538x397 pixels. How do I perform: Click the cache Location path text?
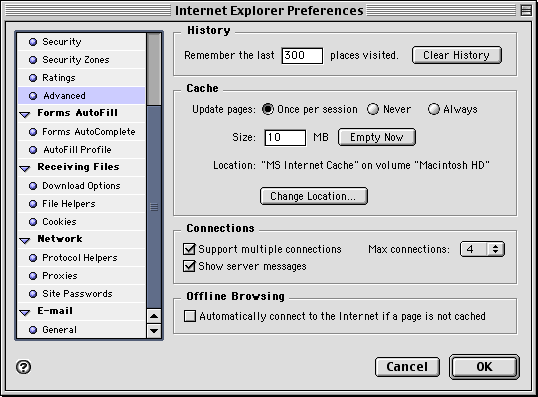pos(376,165)
